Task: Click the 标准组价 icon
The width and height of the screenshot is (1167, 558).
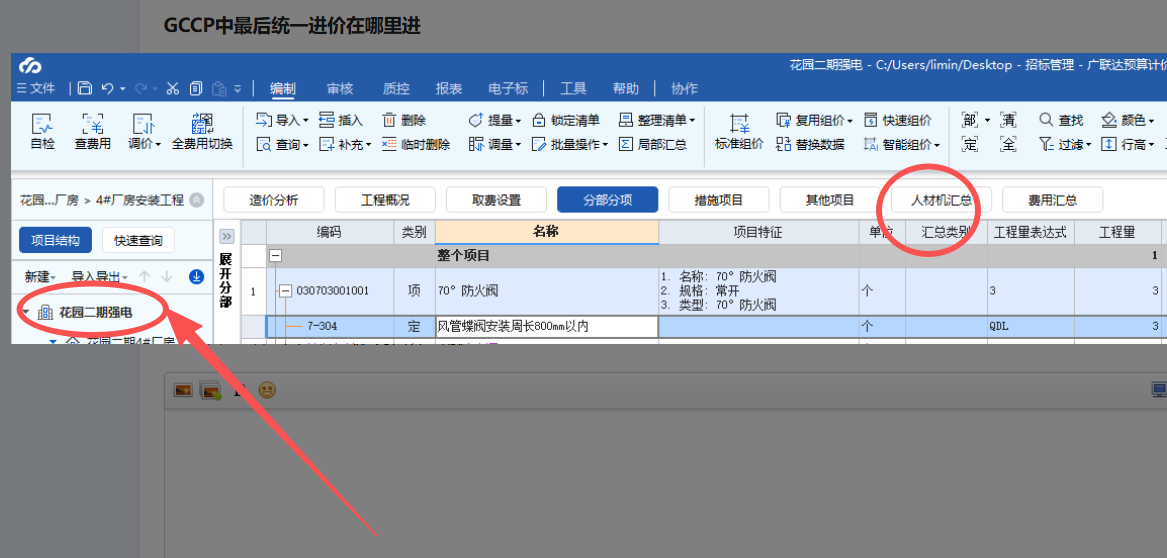Action: (x=739, y=123)
